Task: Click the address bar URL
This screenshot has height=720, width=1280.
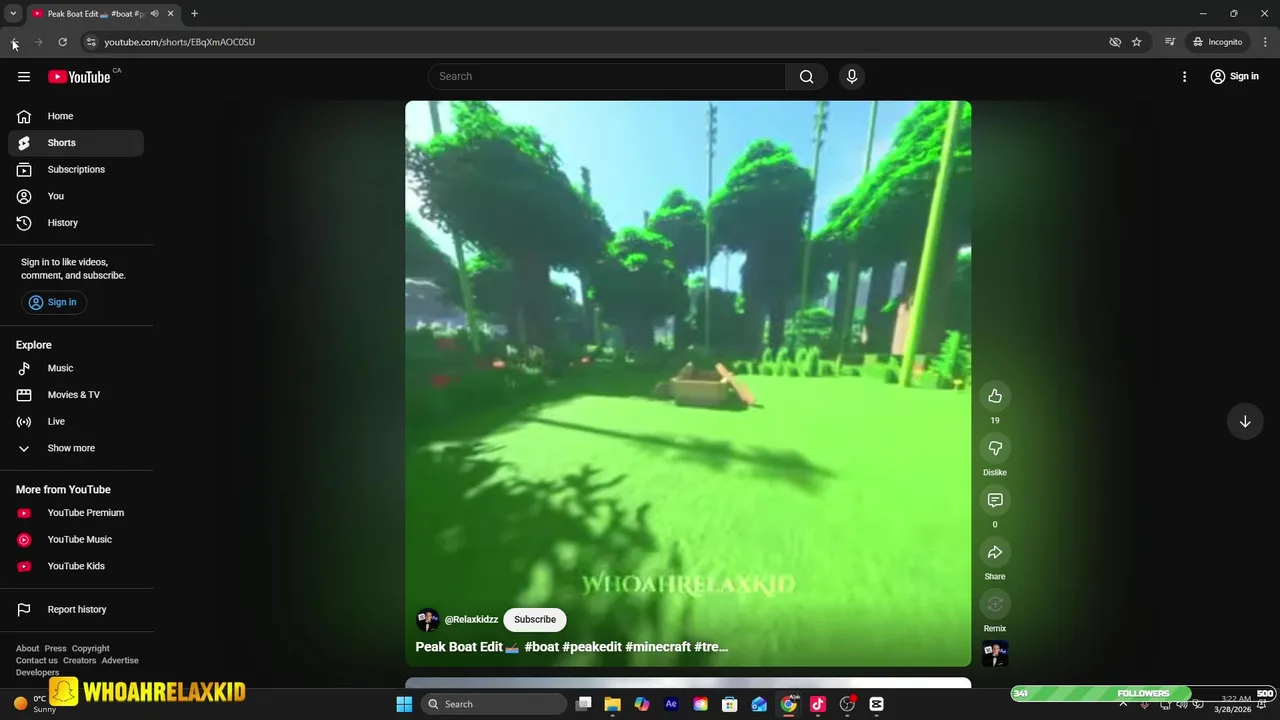Action: 180,42
